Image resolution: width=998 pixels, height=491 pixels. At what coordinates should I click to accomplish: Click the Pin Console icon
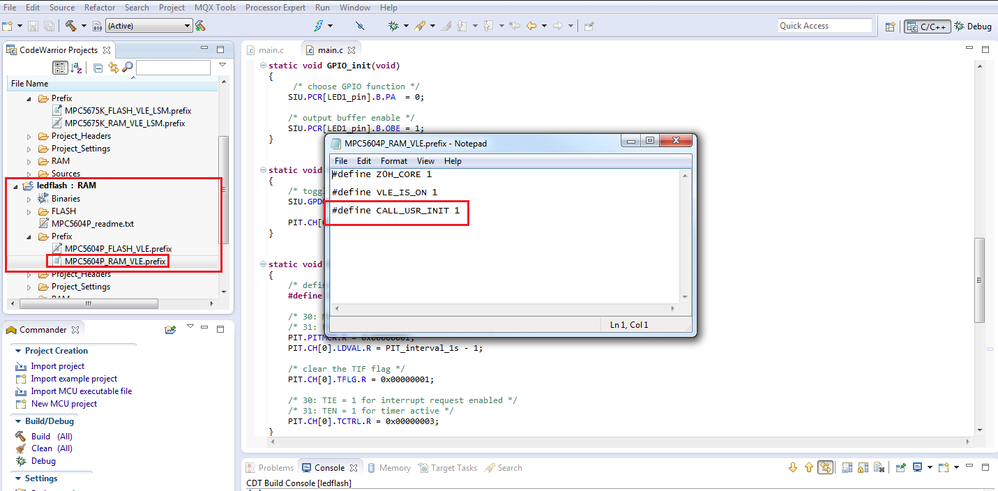(901, 467)
